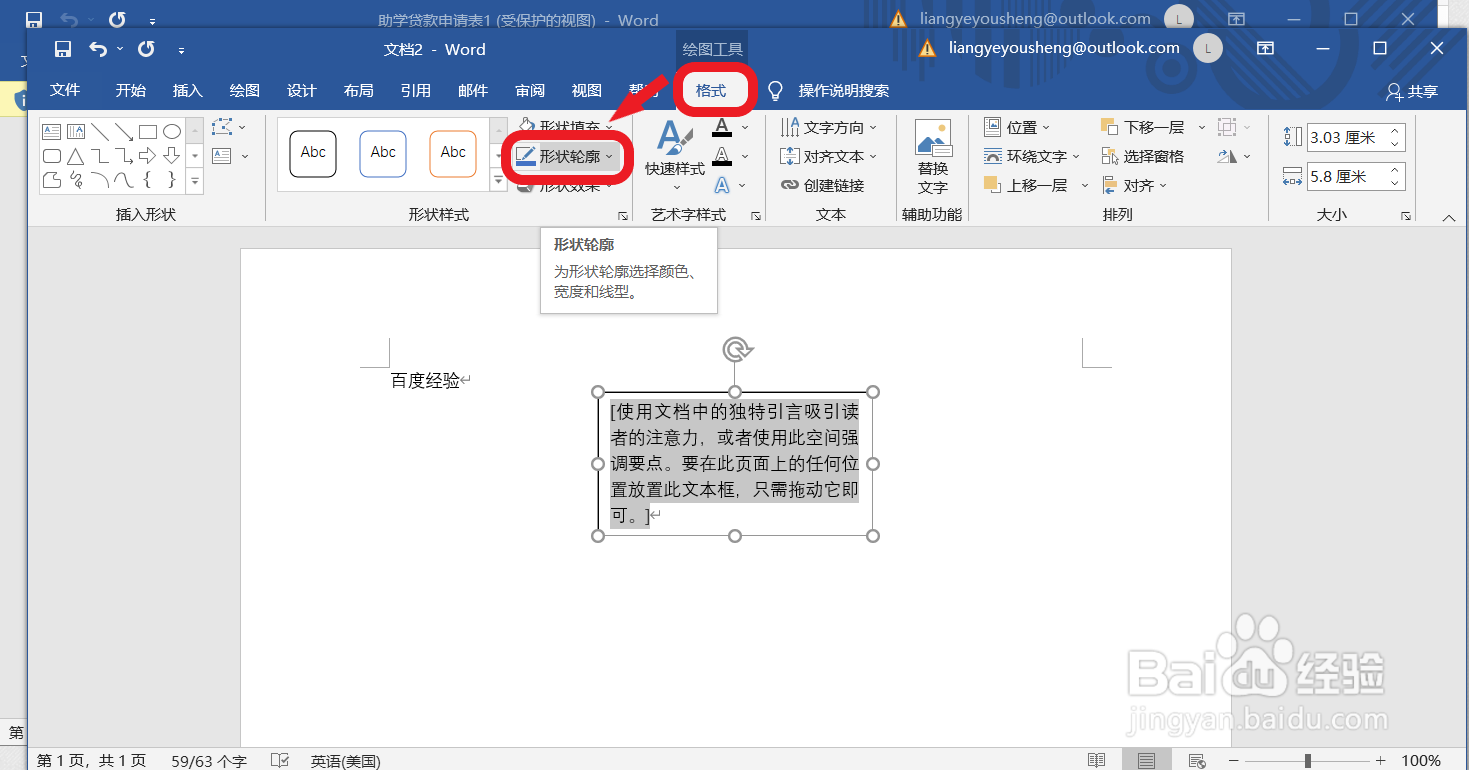Toggle spelling check icon in status bar
Image resolution: width=1469 pixels, height=770 pixels.
tap(279, 760)
